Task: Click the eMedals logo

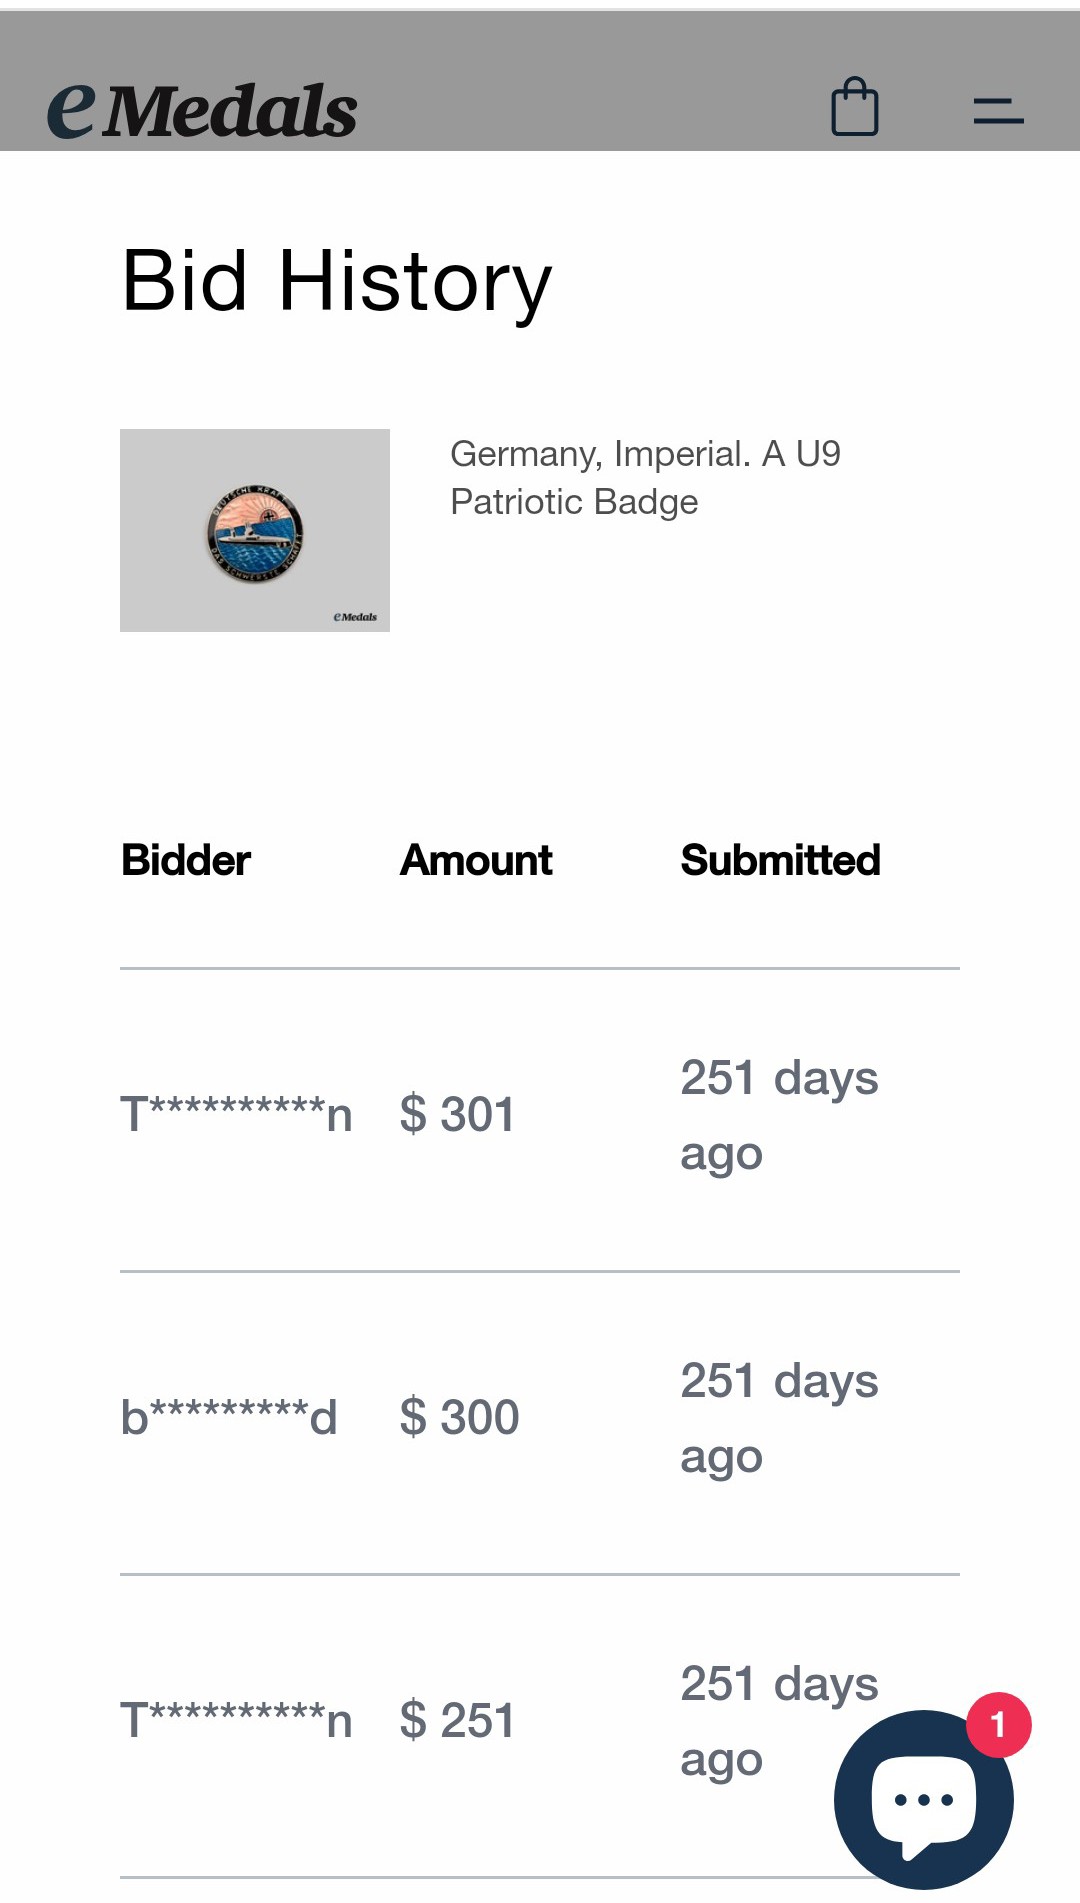Action: [202, 108]
